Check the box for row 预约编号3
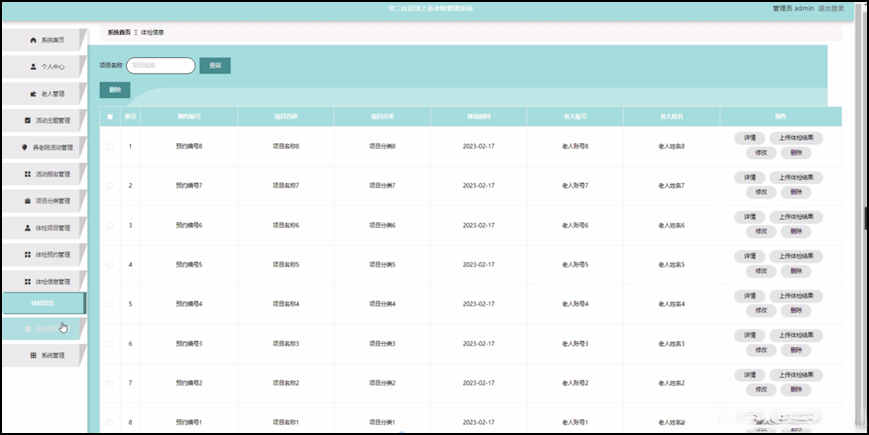 [110, 344]
